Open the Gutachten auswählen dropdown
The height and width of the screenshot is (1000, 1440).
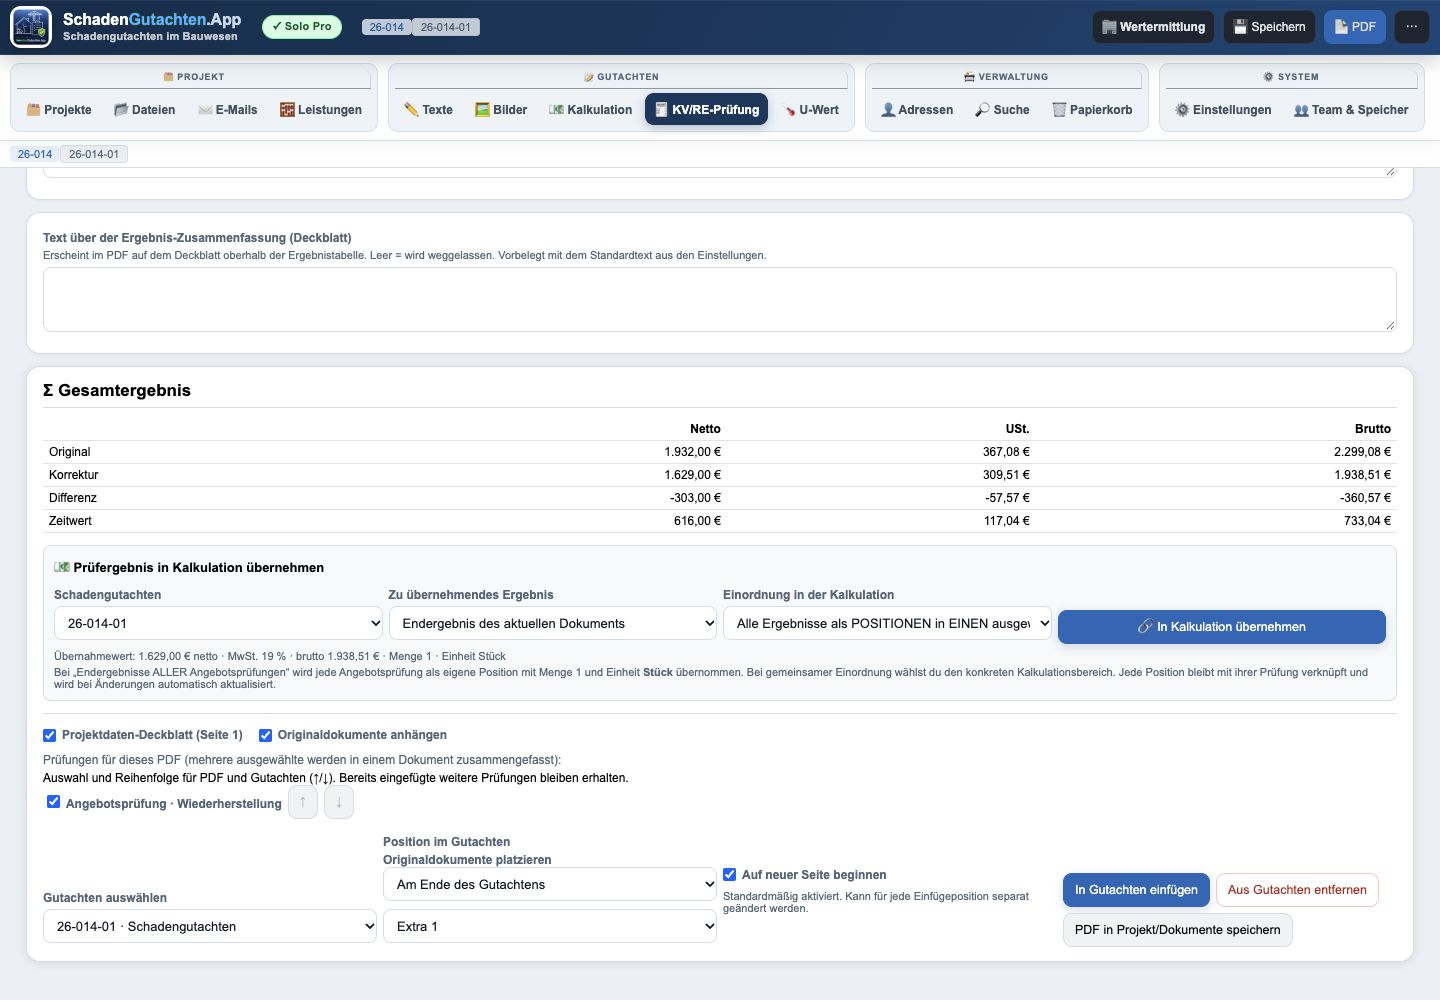210,926
